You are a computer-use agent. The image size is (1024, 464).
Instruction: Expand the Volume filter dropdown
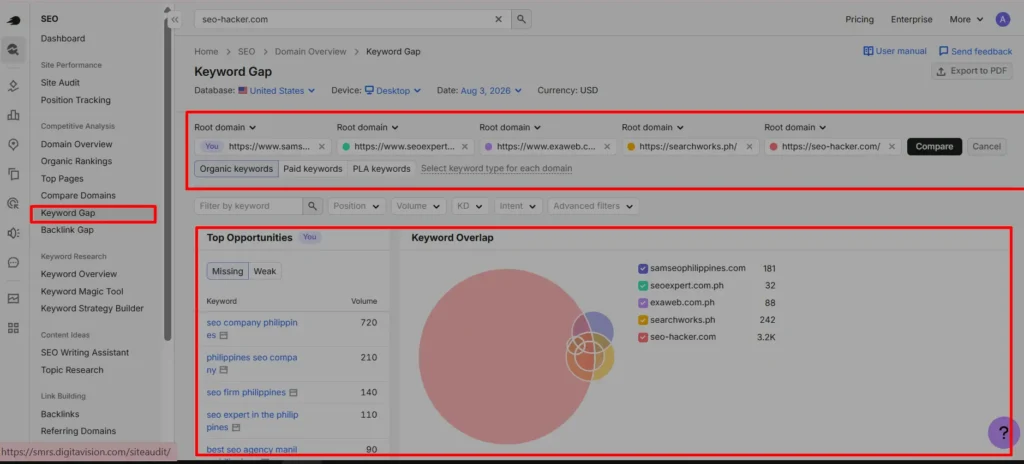419,206
